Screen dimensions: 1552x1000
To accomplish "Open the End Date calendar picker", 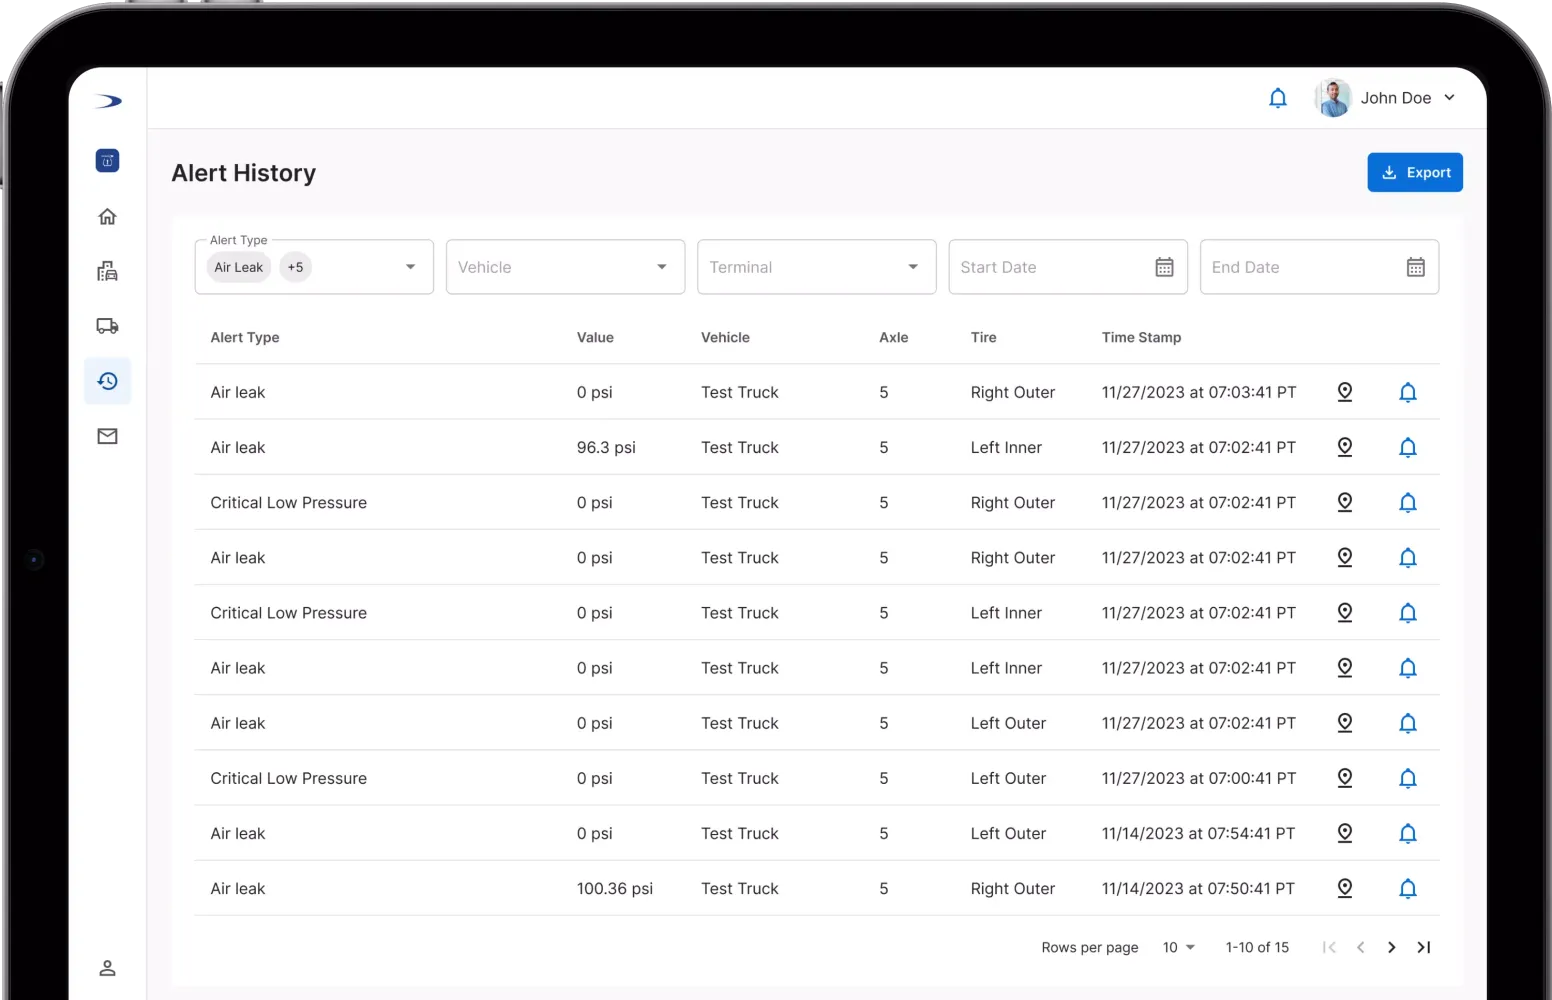I will [x=1415, y=267].
